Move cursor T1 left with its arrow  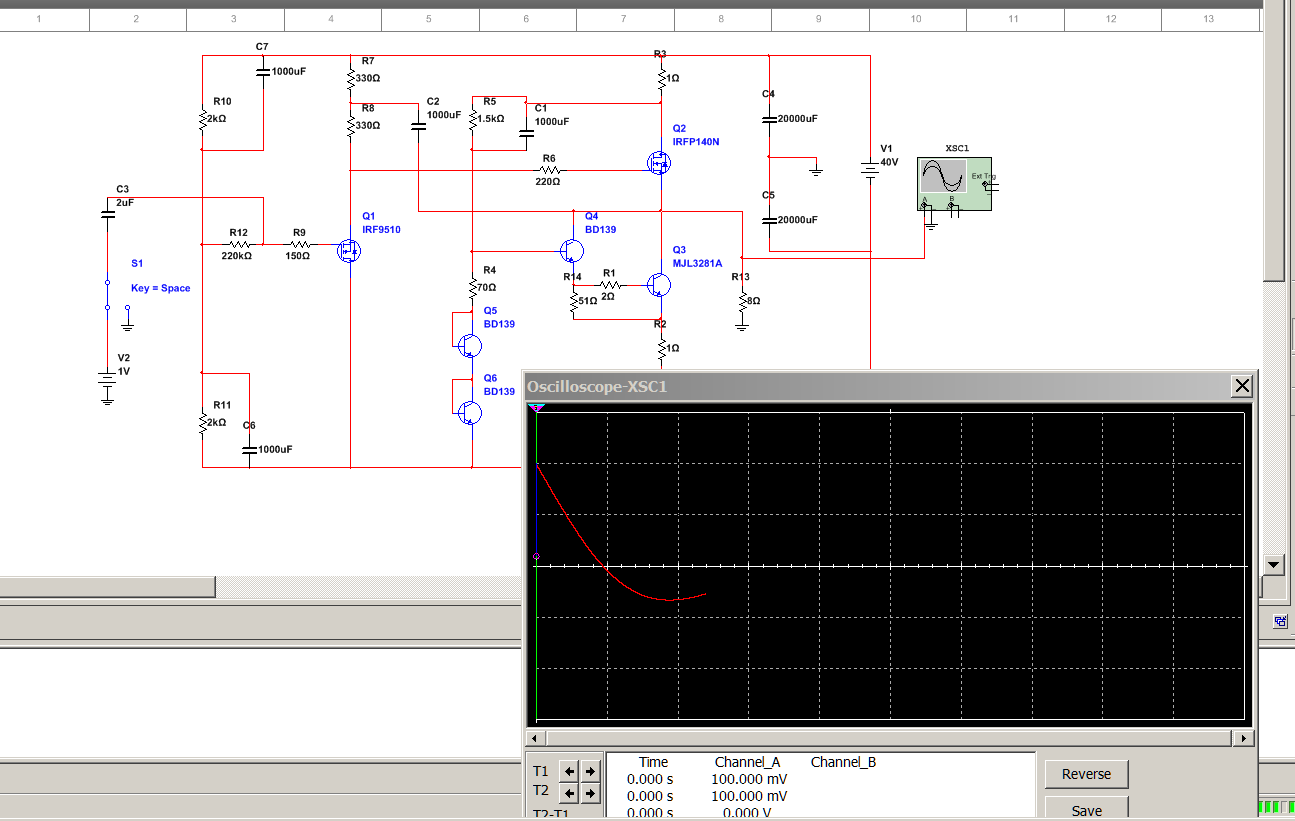[x=568, y=771]
